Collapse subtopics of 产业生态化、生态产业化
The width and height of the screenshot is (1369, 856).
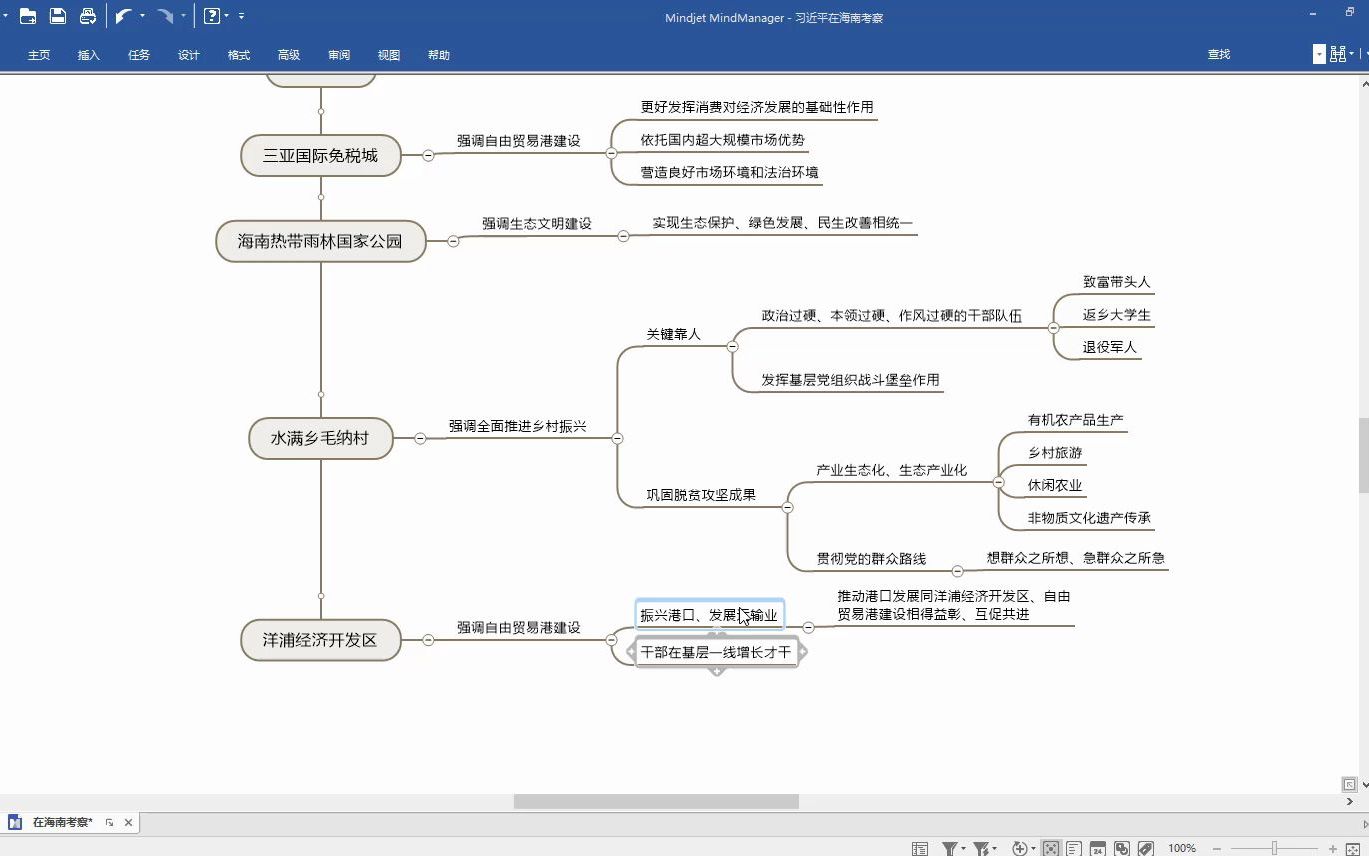[x=998, y=483]
